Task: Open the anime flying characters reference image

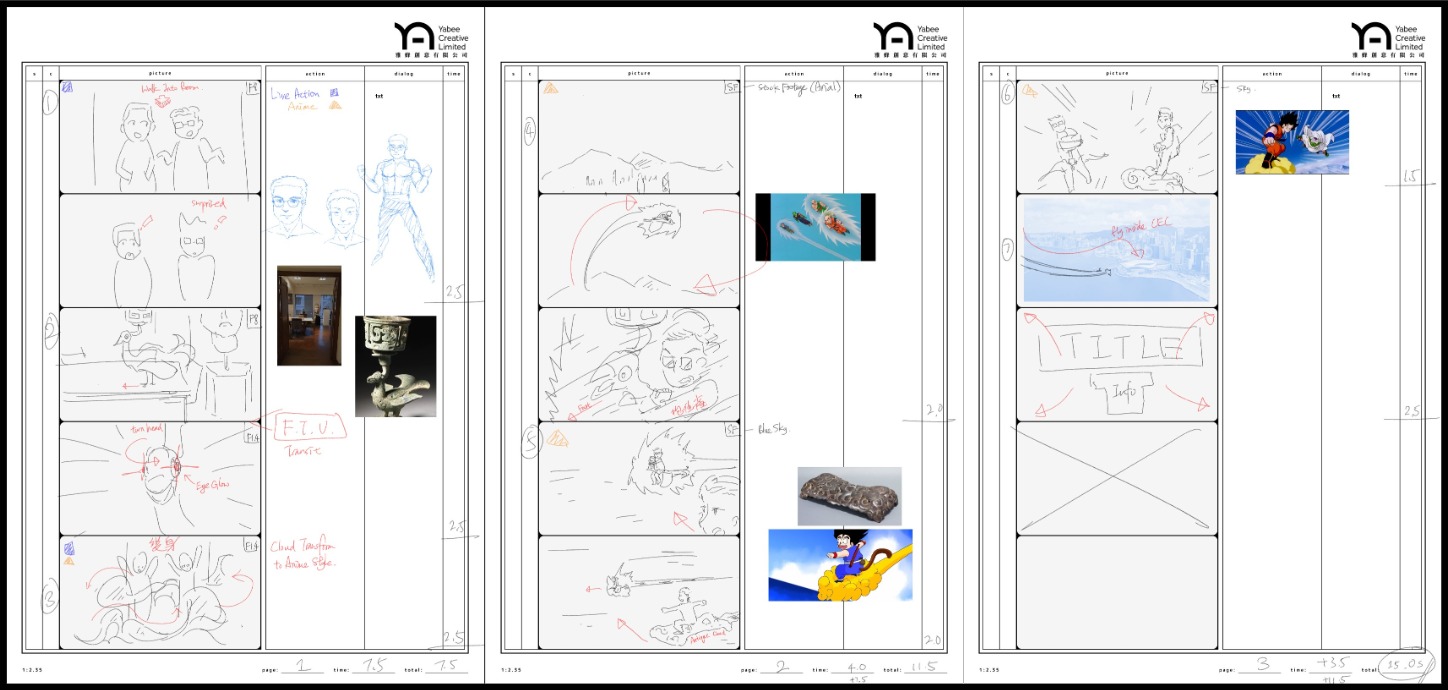Action: click(x=815, y=227)
